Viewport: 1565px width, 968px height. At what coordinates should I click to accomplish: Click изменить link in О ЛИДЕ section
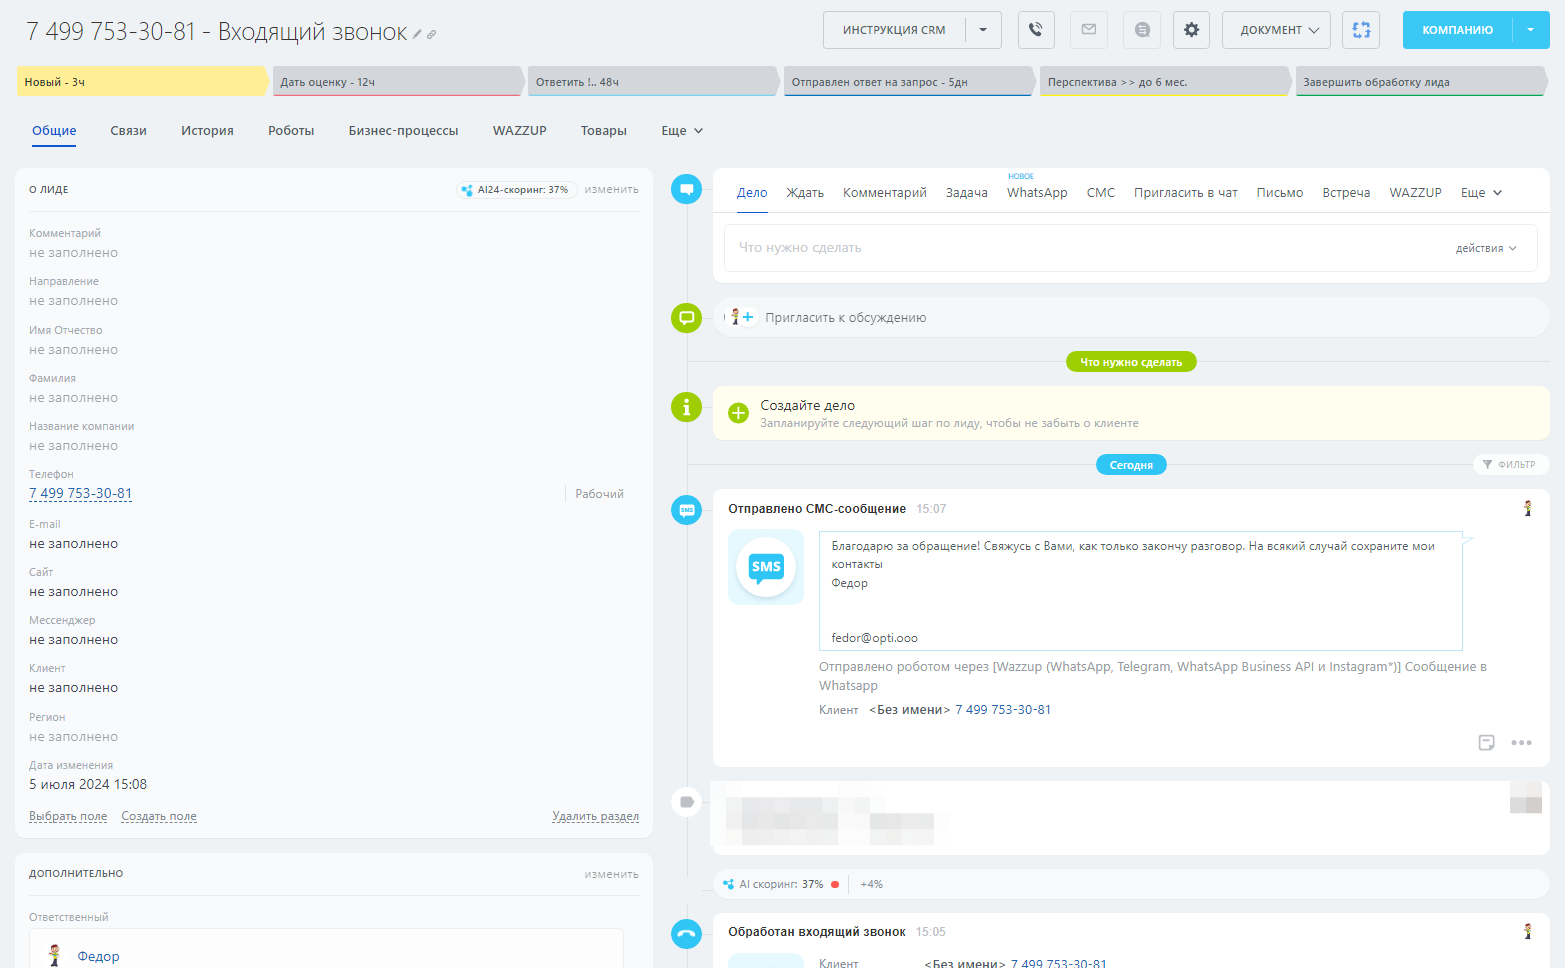pyautogui.click(x=611, y=189)
